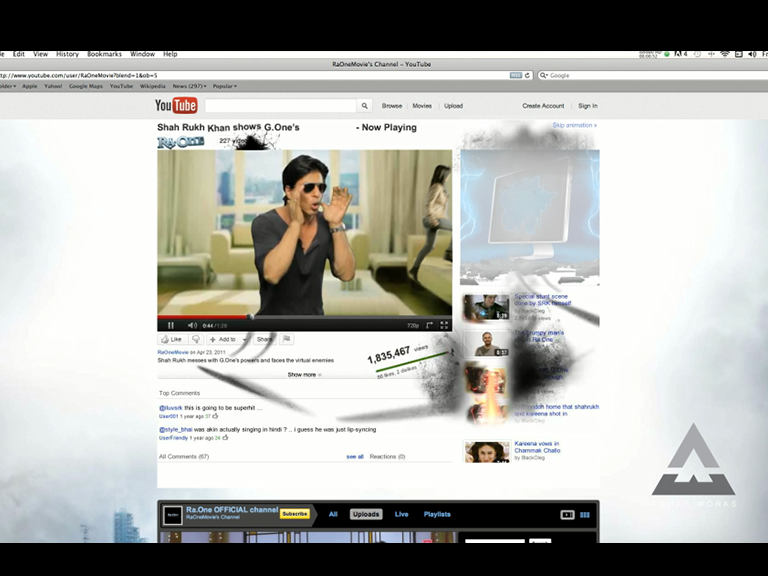Click the Add to button
This screenshot has height=576, width=768.
coord(223,339)
